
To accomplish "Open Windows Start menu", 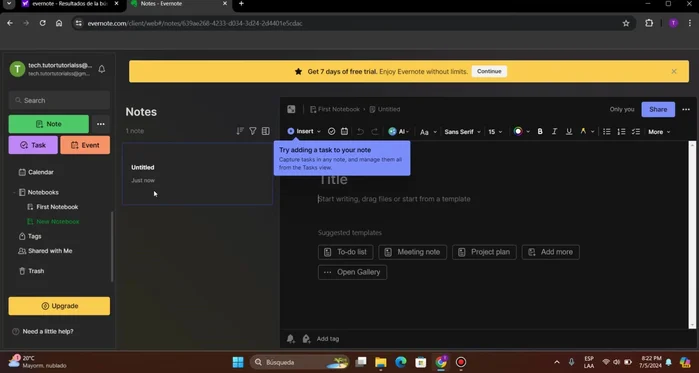I will click(238, 362).
